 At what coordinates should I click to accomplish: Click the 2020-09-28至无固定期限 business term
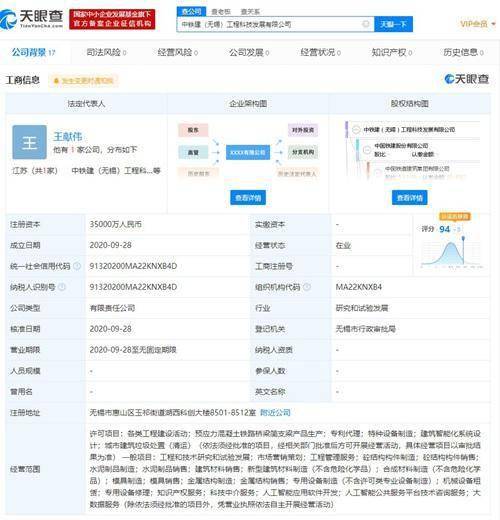tap(133, 350)
